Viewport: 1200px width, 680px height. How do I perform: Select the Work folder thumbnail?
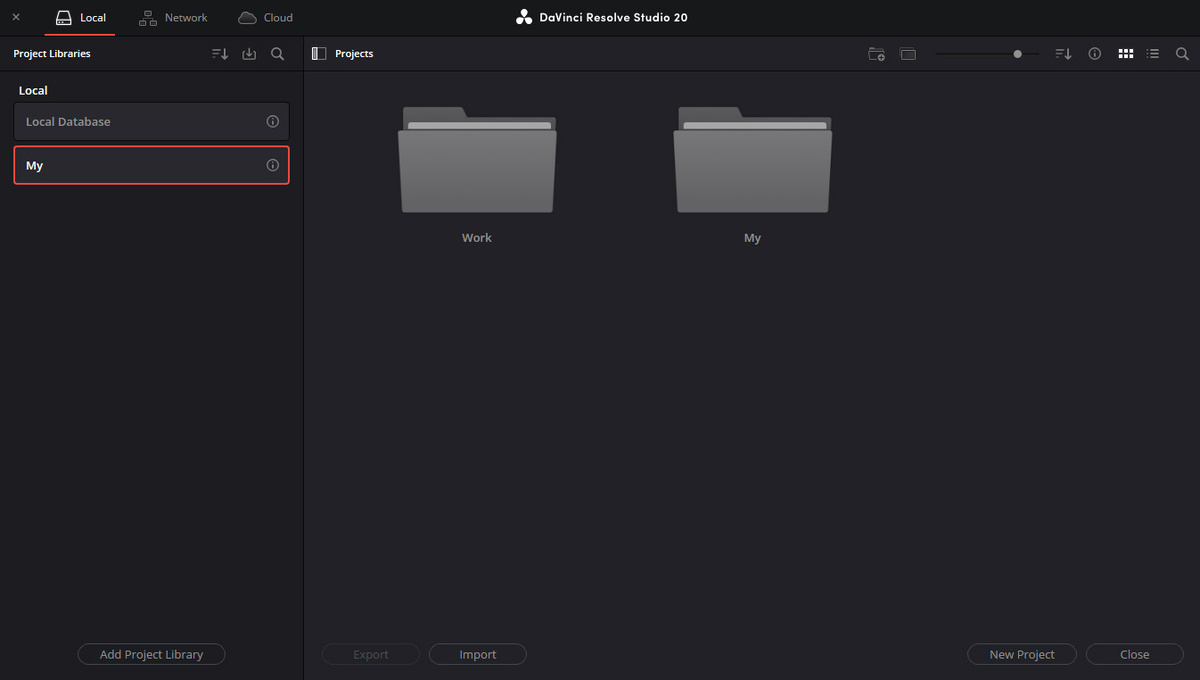pyautogui.click(x=477, y=160)
